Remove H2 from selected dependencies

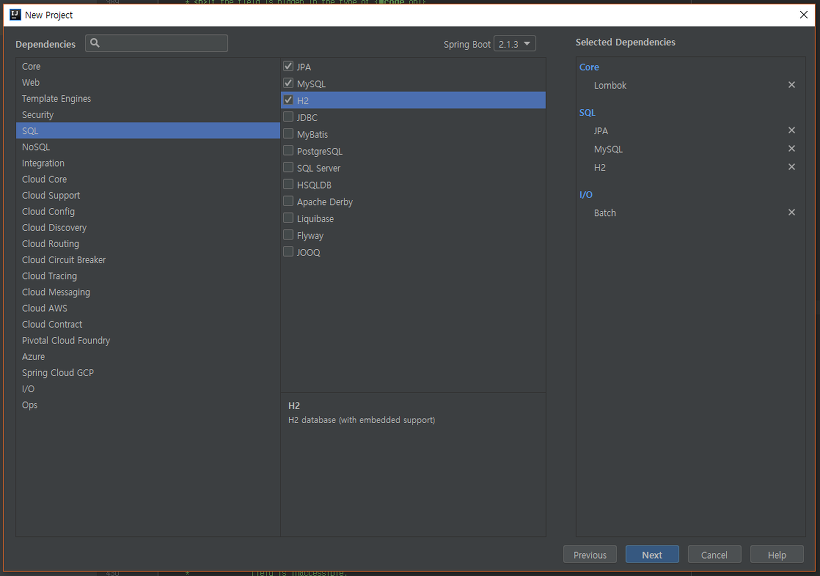[791, 167]
